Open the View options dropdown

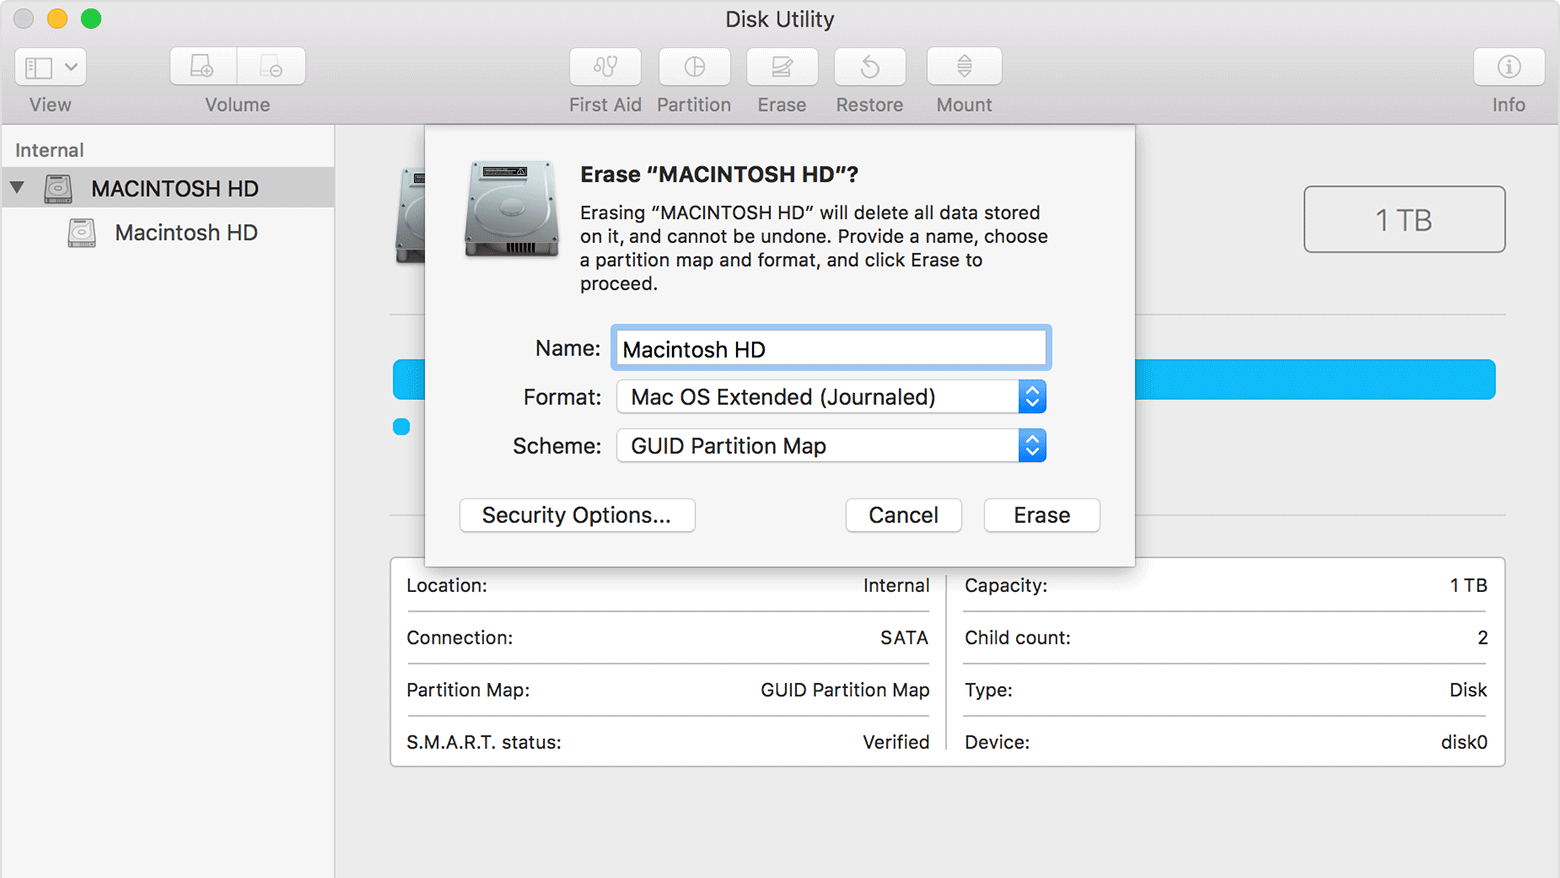pyautogui.click(x=49, y=66)
